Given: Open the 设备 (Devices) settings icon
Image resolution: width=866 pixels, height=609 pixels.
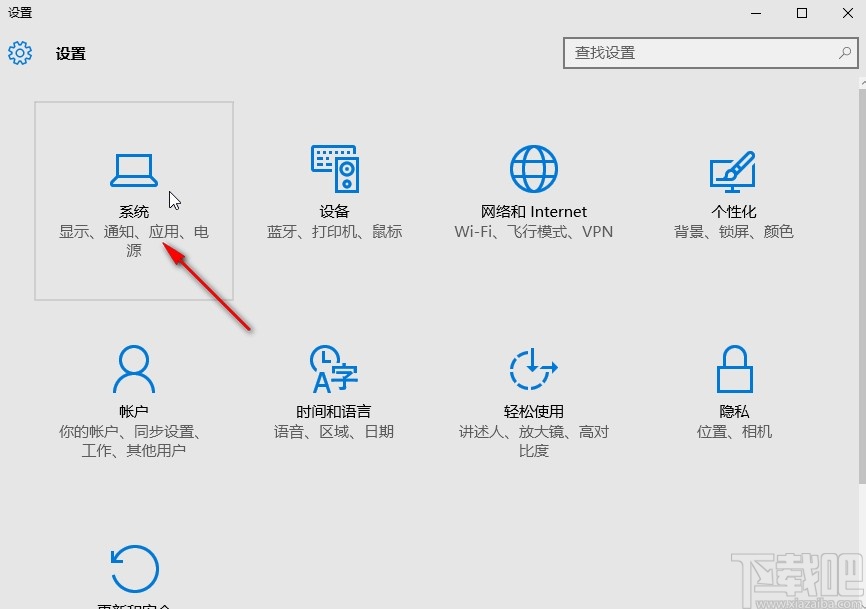Looking at the screenshot, I should (334, 168).
